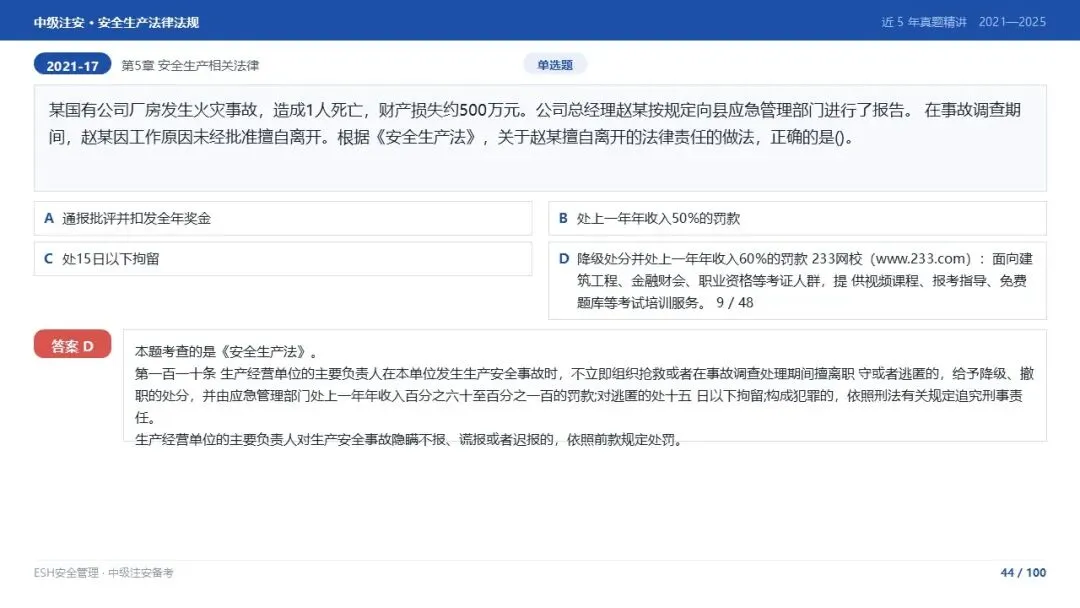
Task: Click the page indicator 44 / 100
Action: click(x=1024, y=573)
